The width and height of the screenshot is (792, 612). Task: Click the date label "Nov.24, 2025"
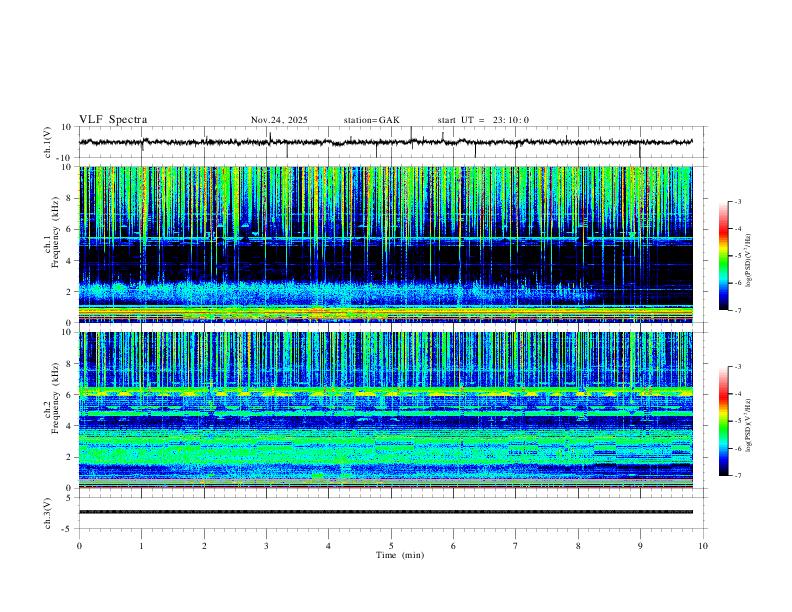(x=279, y=120)
